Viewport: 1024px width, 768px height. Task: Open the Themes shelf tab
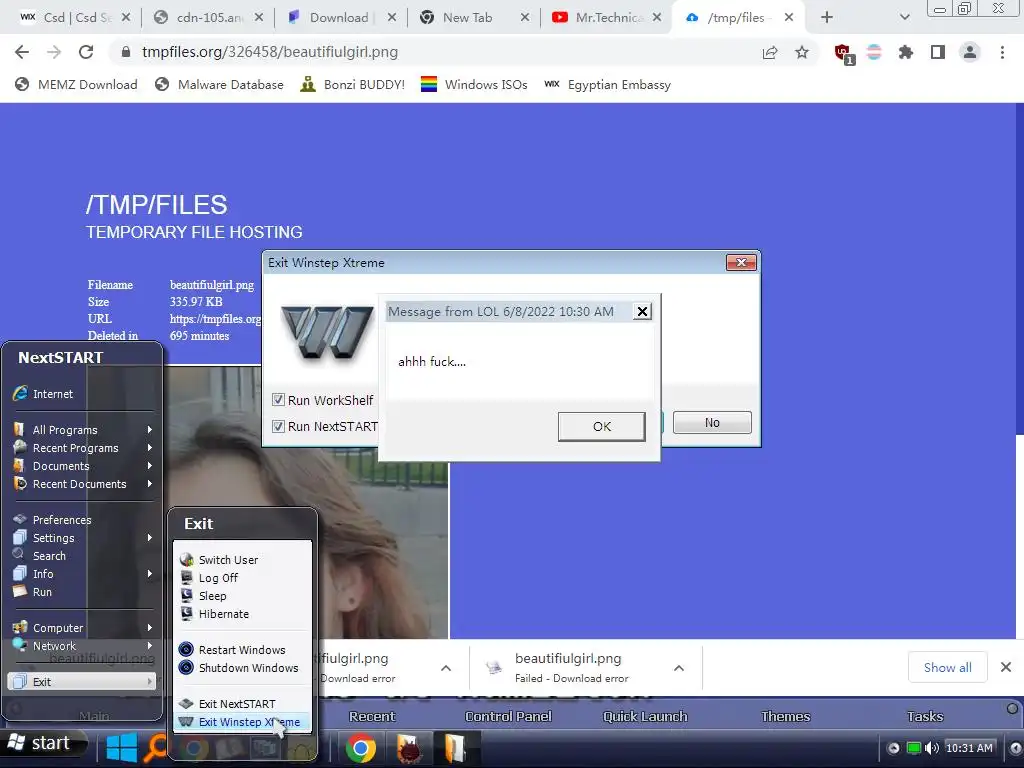click(x=785, y=716)
